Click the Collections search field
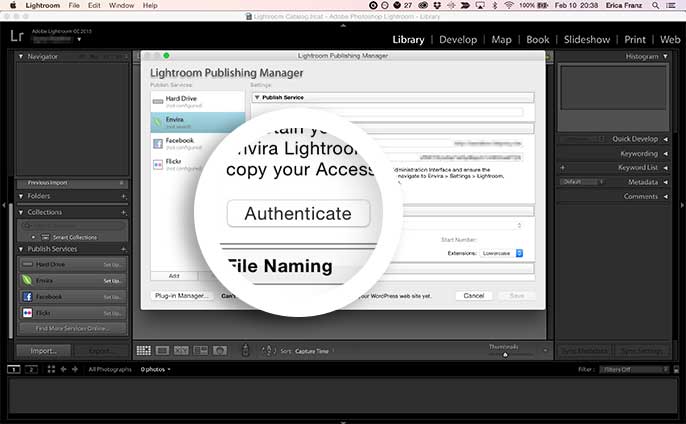The image size is (686, 424). (72, 225)
